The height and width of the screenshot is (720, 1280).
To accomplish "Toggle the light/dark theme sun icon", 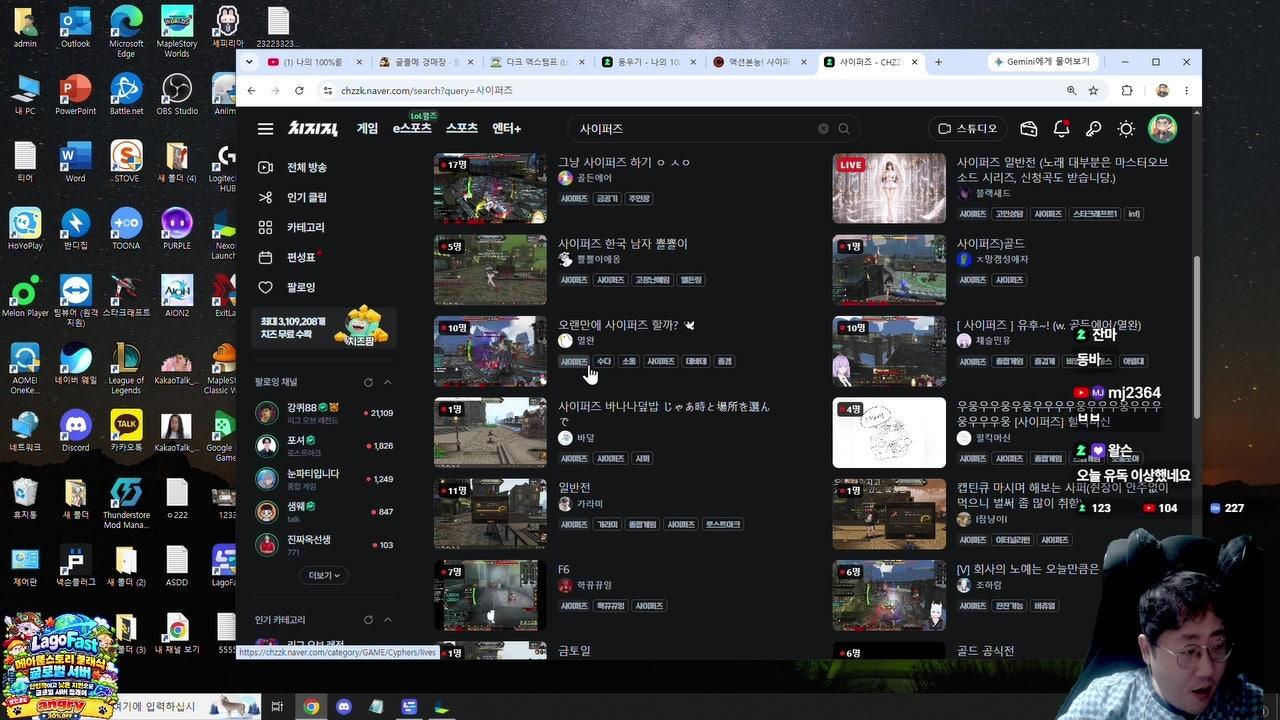I will point(1127,129).
